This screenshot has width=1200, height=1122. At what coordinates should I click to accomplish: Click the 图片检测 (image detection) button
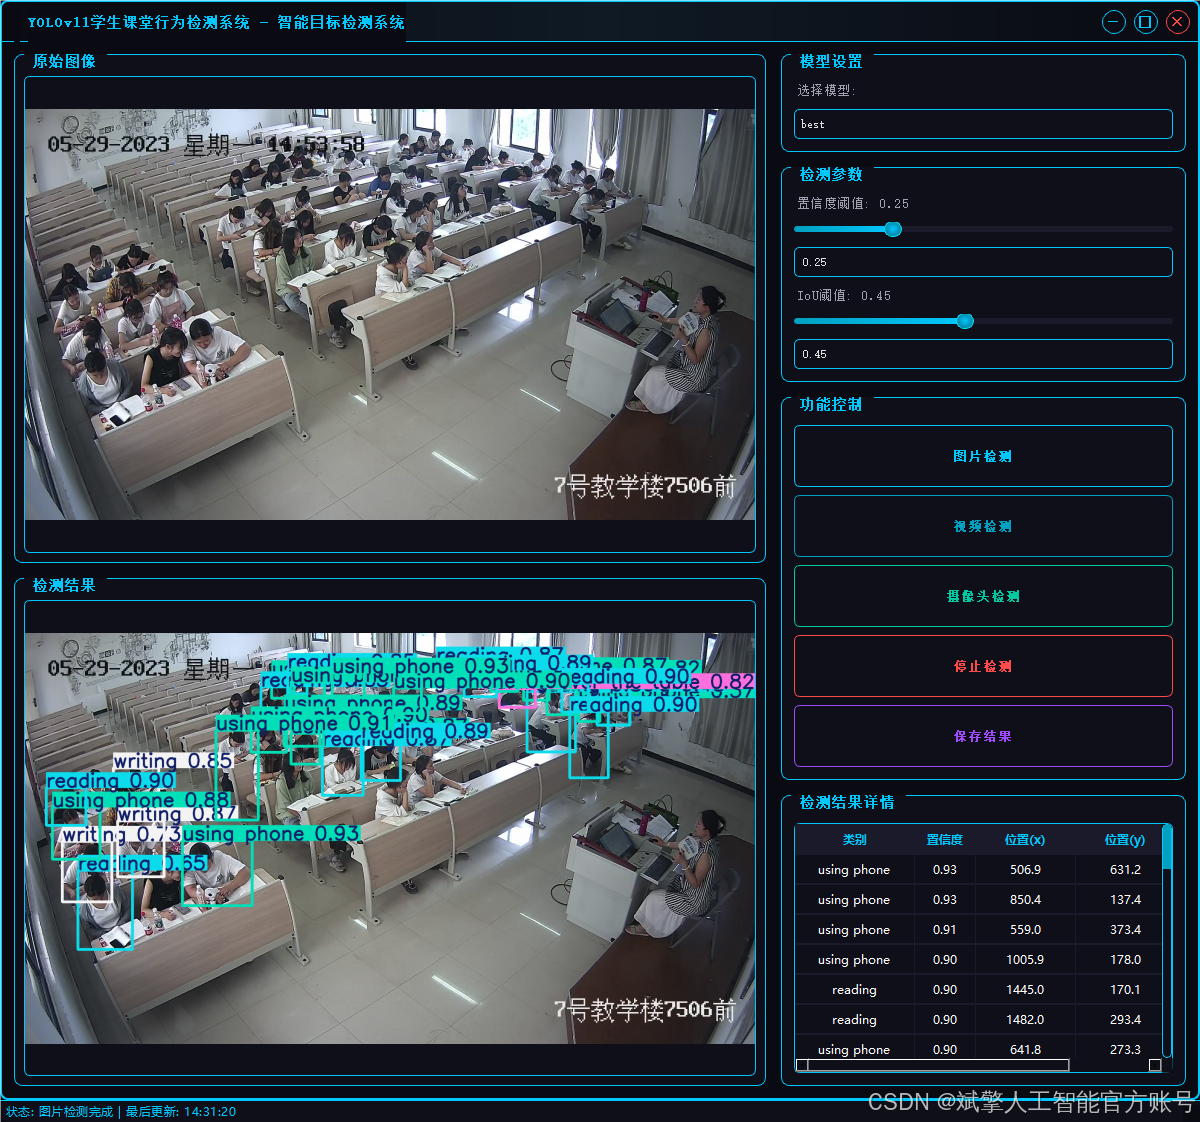(982, 456)
